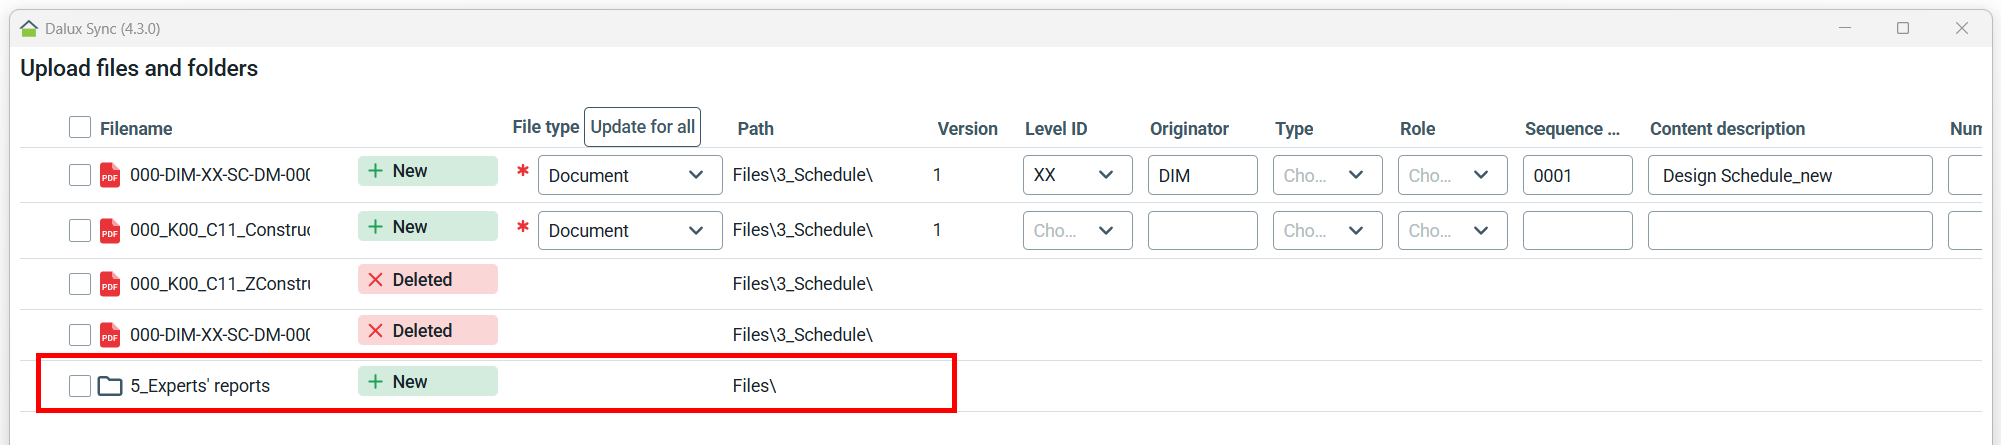Image resolution: width=2001 pixels, height=445 pixels.
Task: Open the Level ID dropdown showing XX
Action: 1077,175
